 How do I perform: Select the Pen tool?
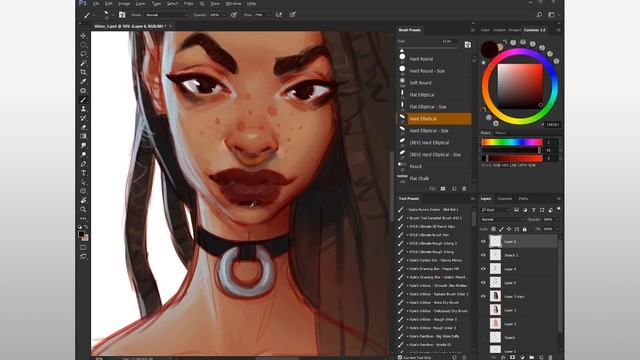click(x=83, y=164)
